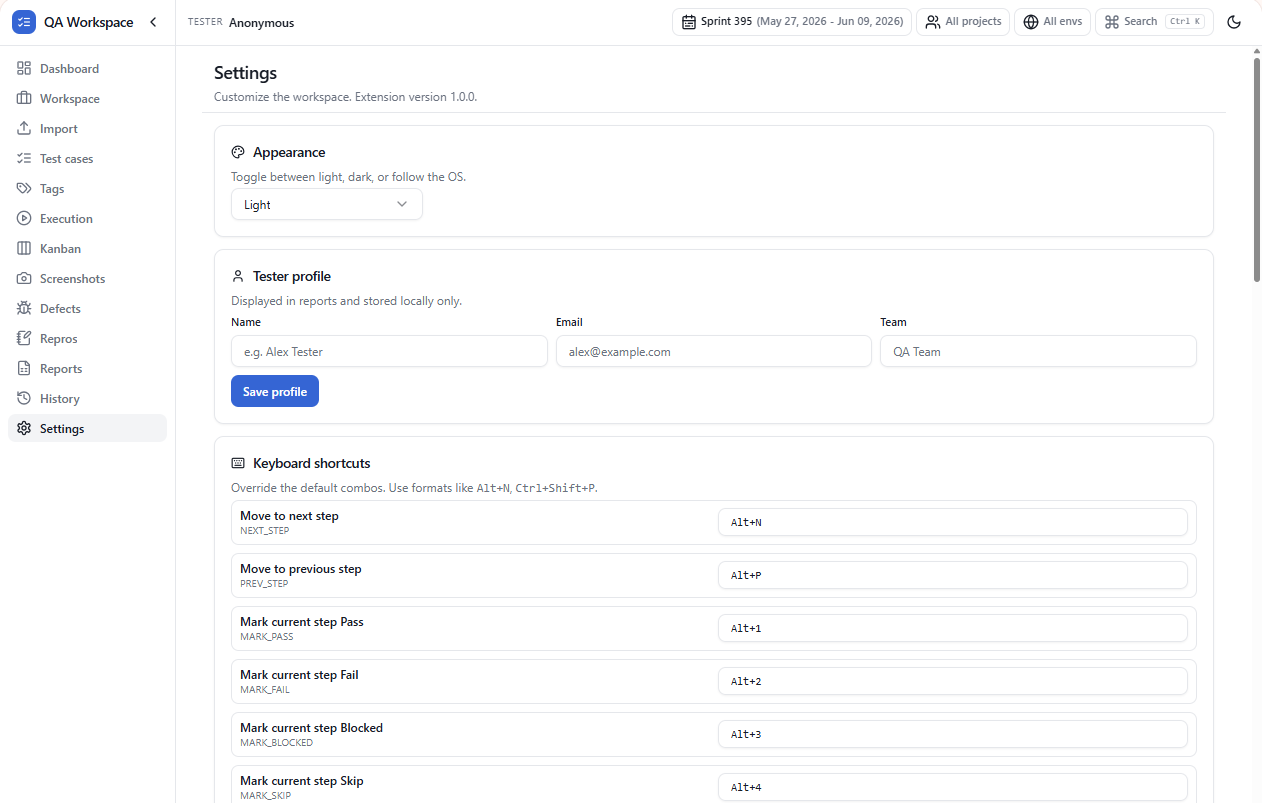1262x803 pixels.
Task: Edit the Move to next step shortcut field
Action: pos(953,522)
